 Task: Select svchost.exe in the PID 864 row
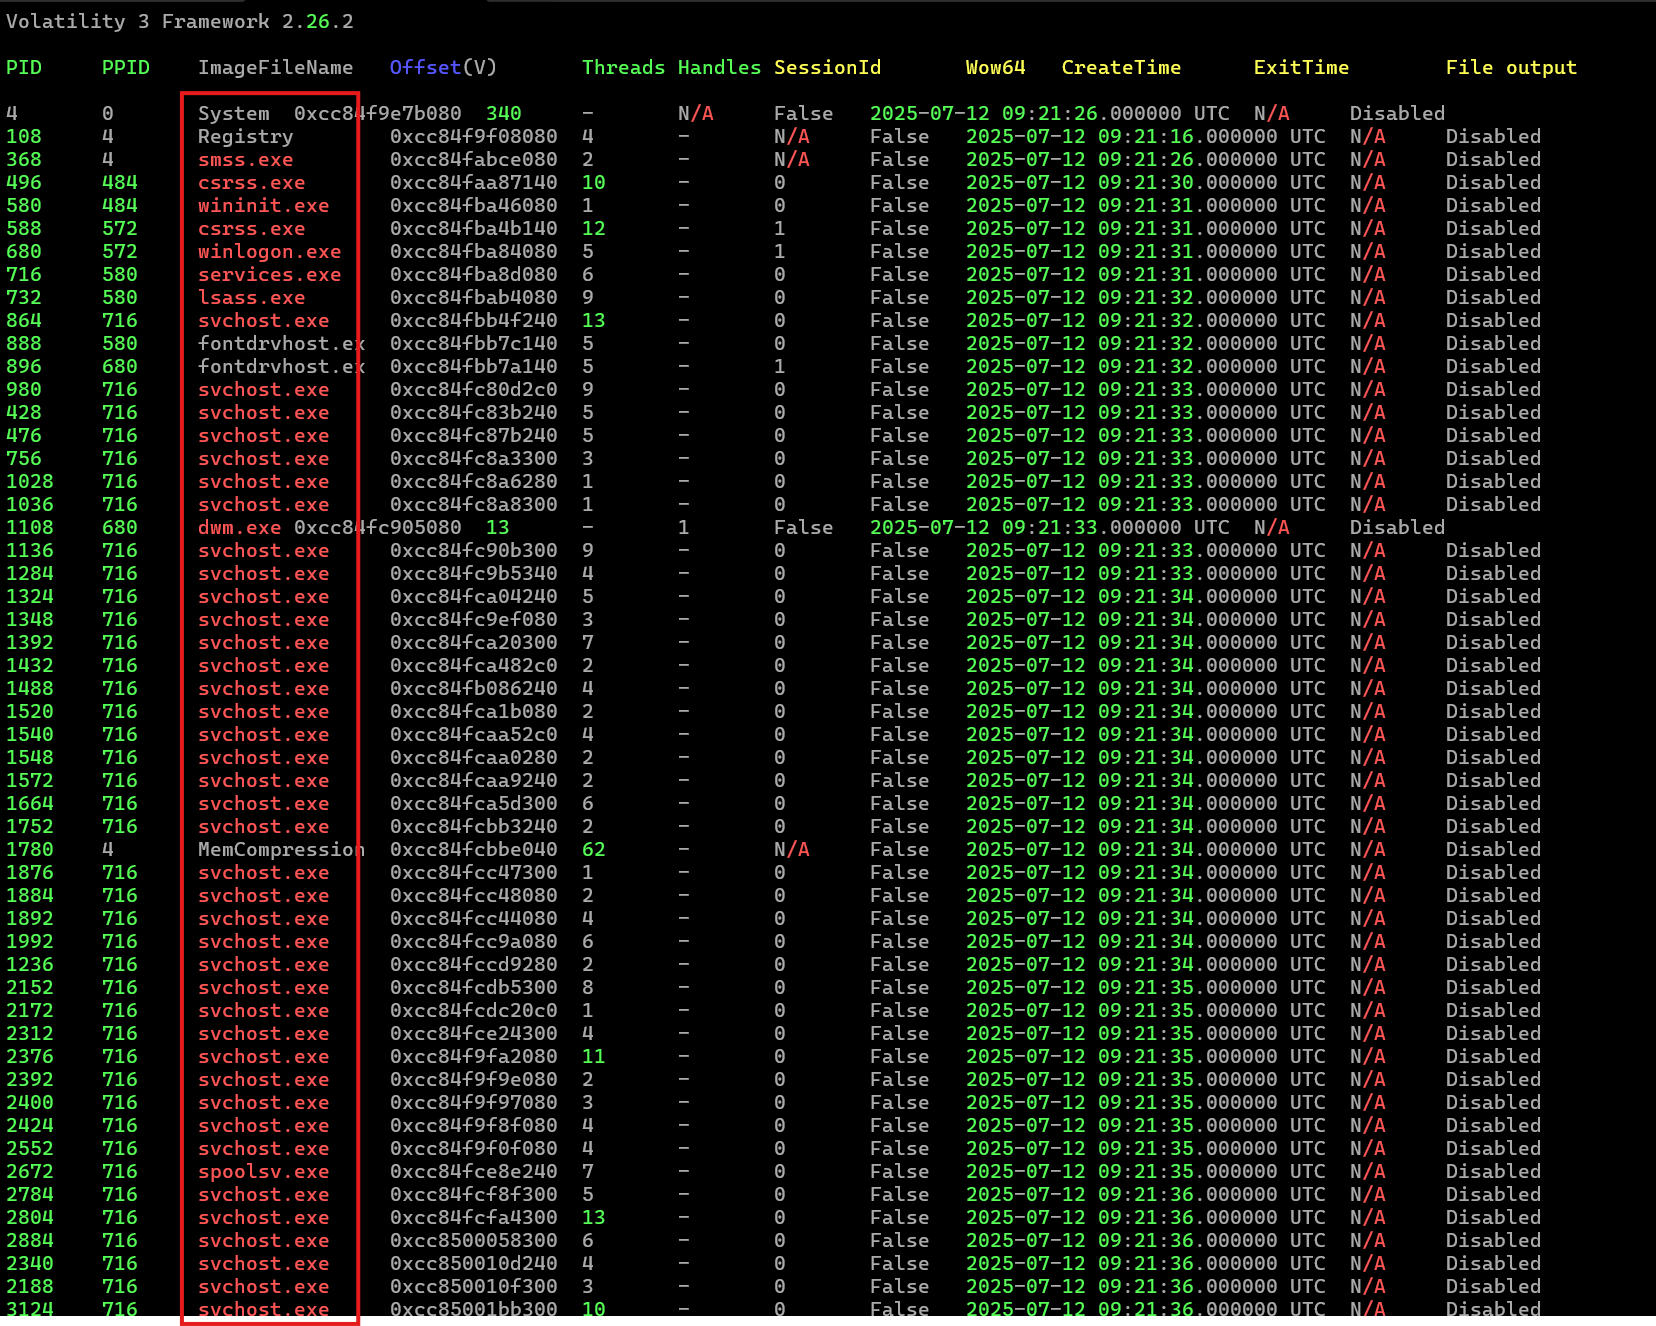[263, 320]
